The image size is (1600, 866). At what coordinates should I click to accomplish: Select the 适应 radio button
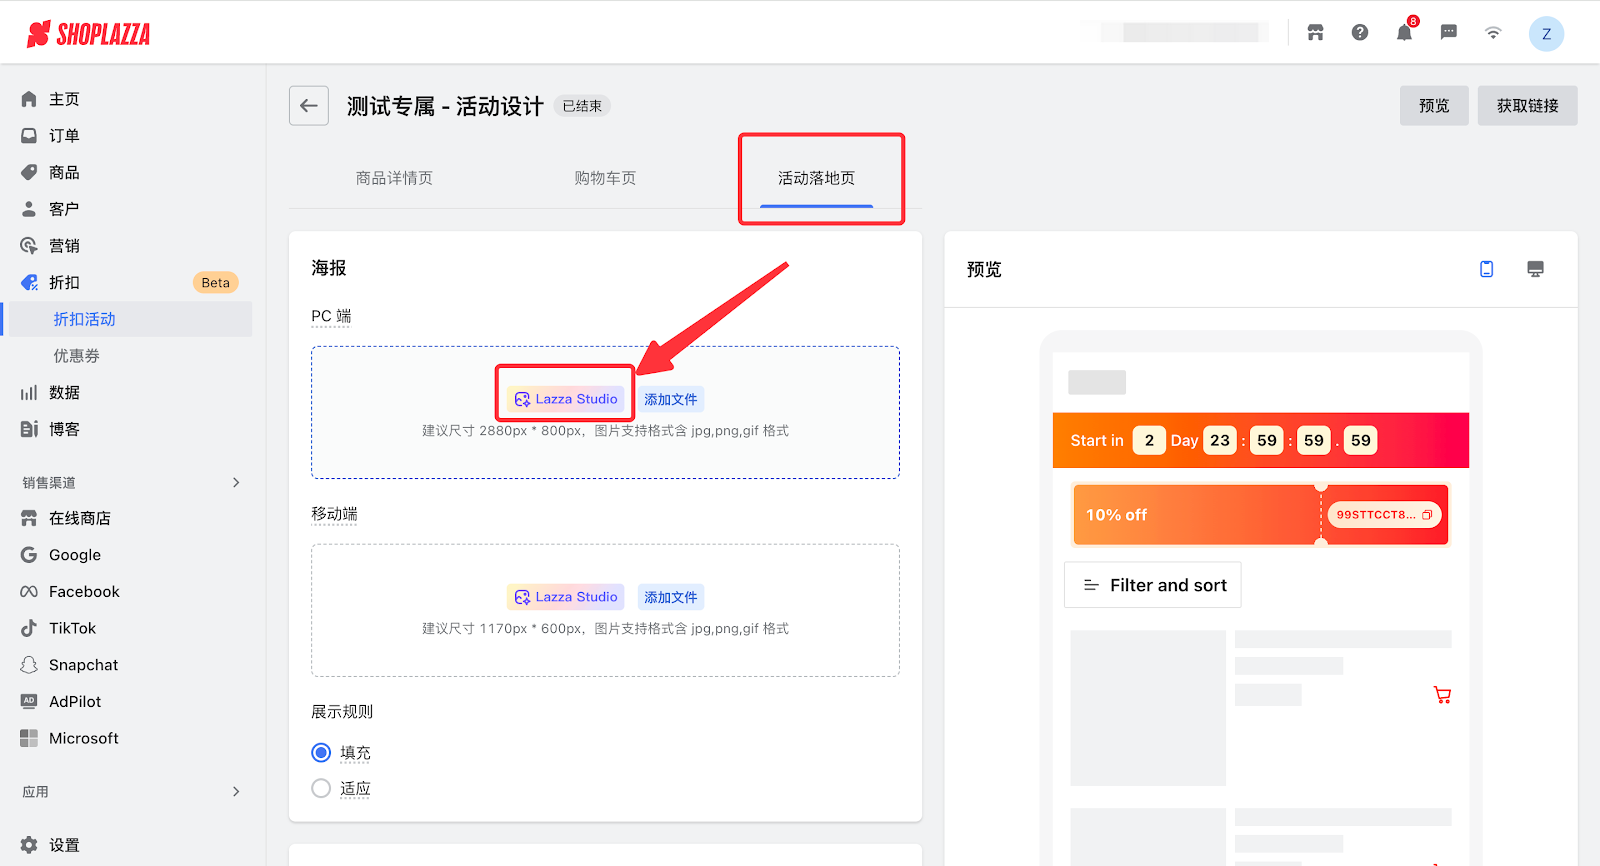coord(321,788)
